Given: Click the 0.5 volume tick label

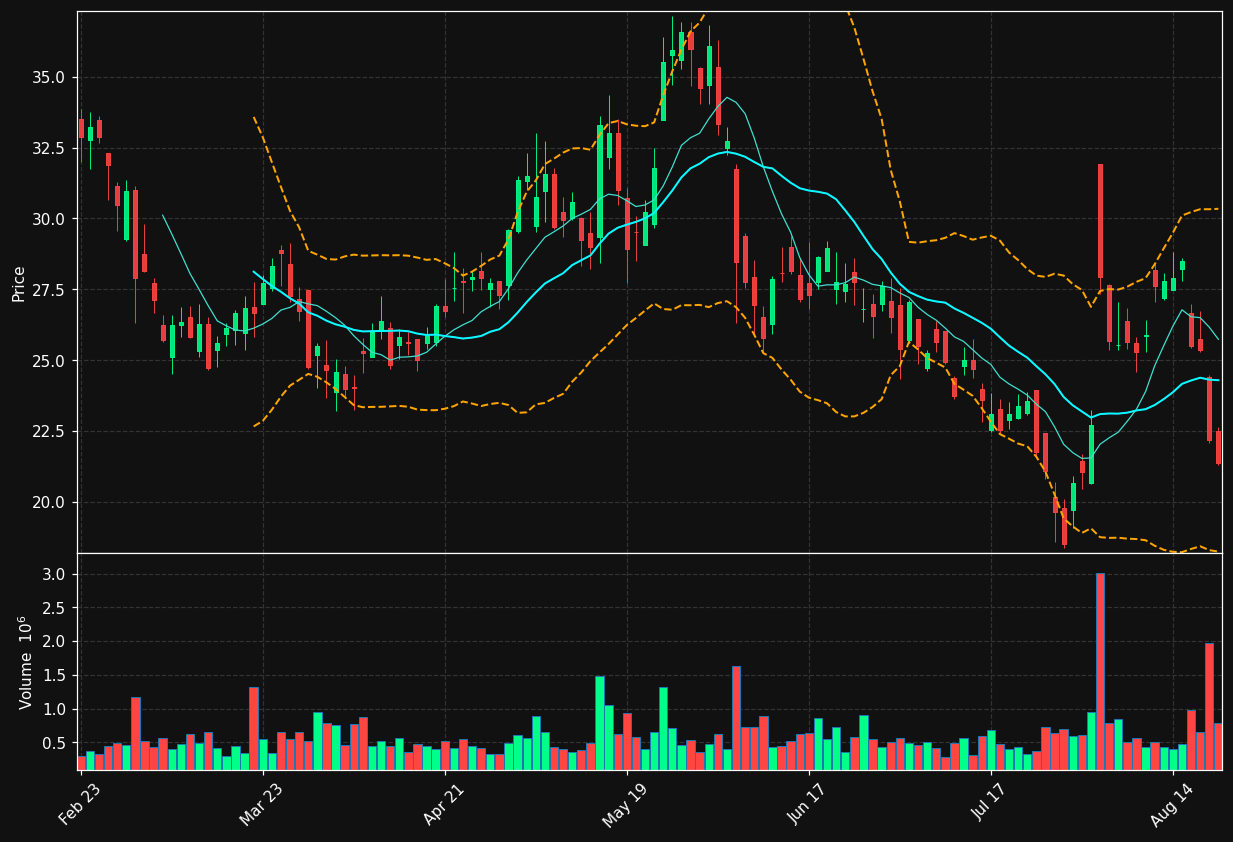Looking at the screenshot, I should click(x=55, y=744).
